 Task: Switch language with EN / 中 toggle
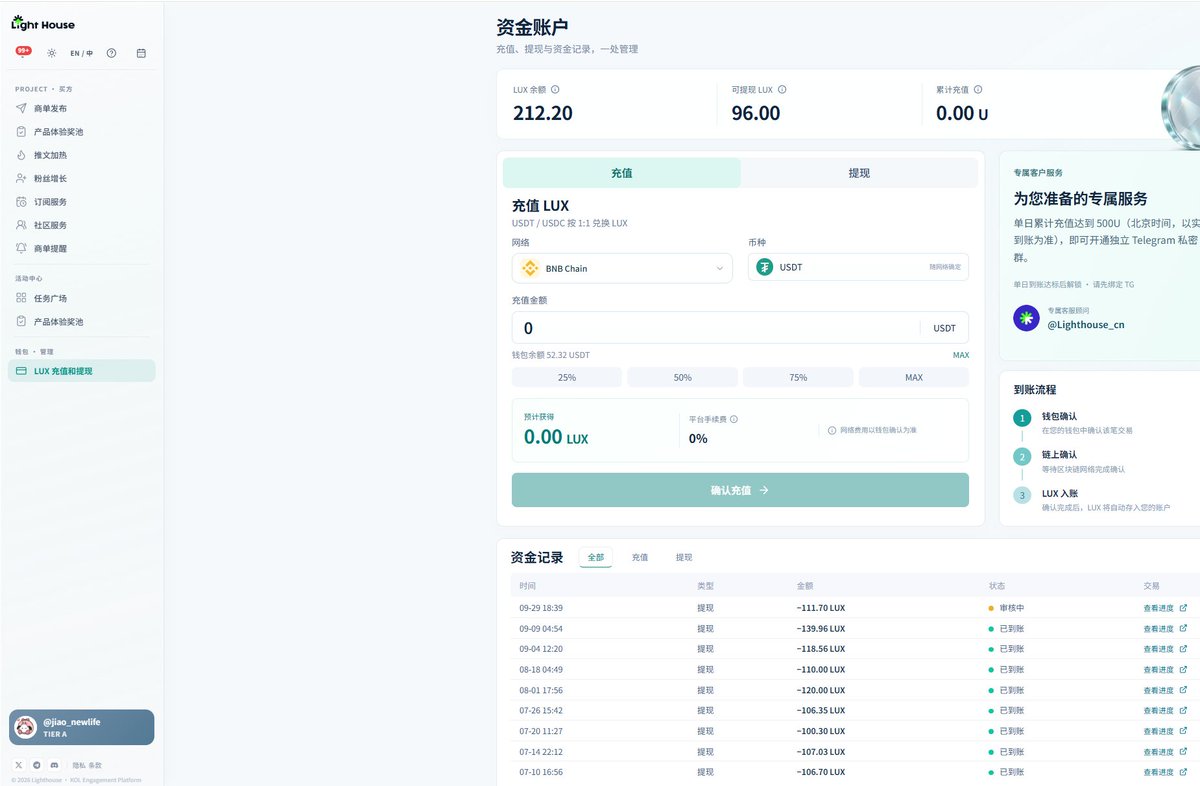(x=82, y=53)
